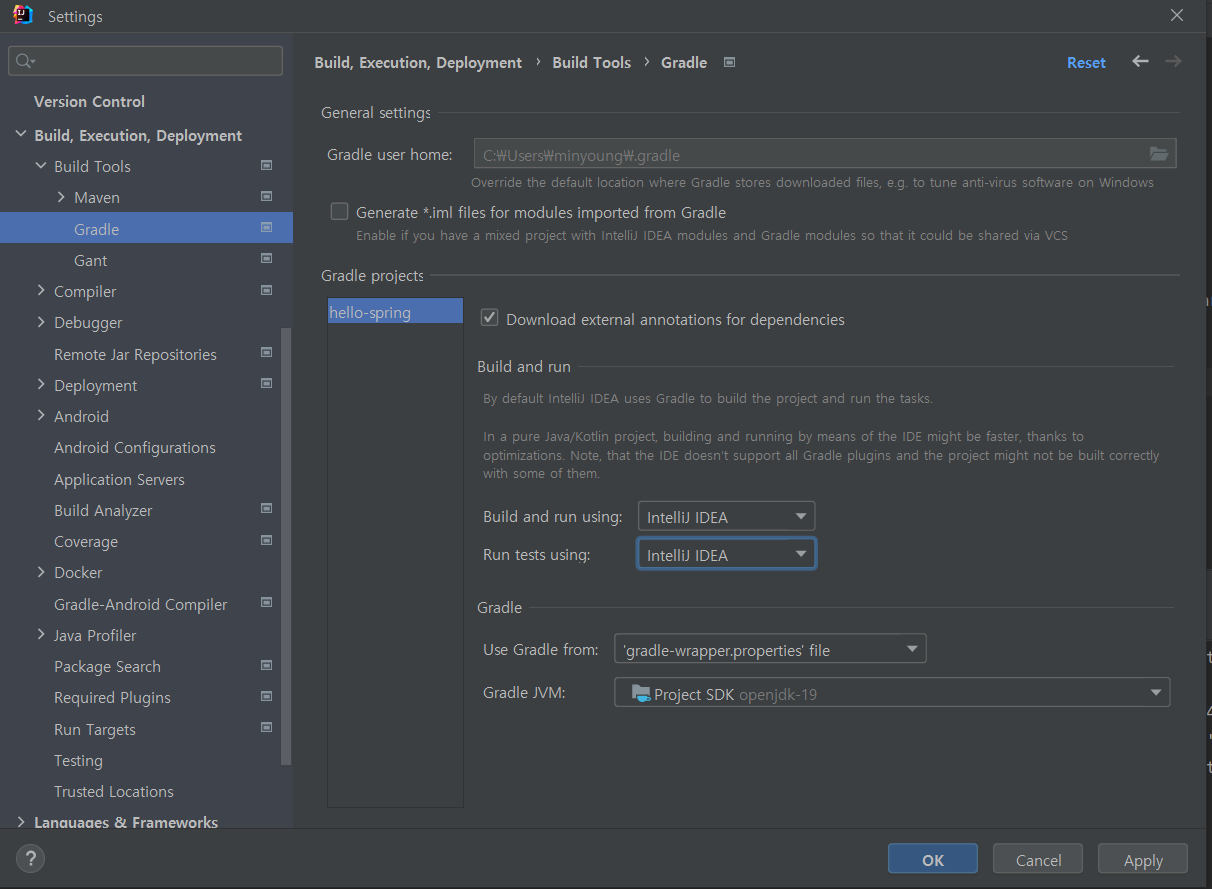Image resolution: width=1212 pixels, height=889 pixels.
Task: Expand the Docker tree node
Action: pos(41,572)
